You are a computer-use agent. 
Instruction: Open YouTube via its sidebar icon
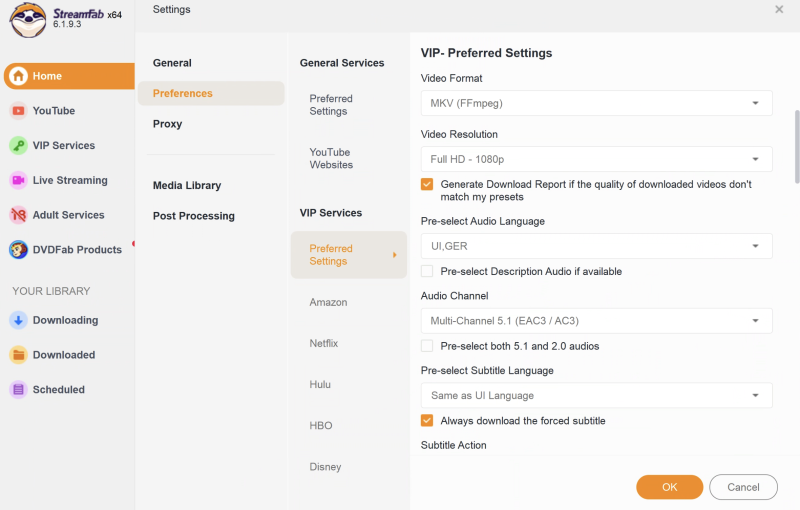(18, 111)
